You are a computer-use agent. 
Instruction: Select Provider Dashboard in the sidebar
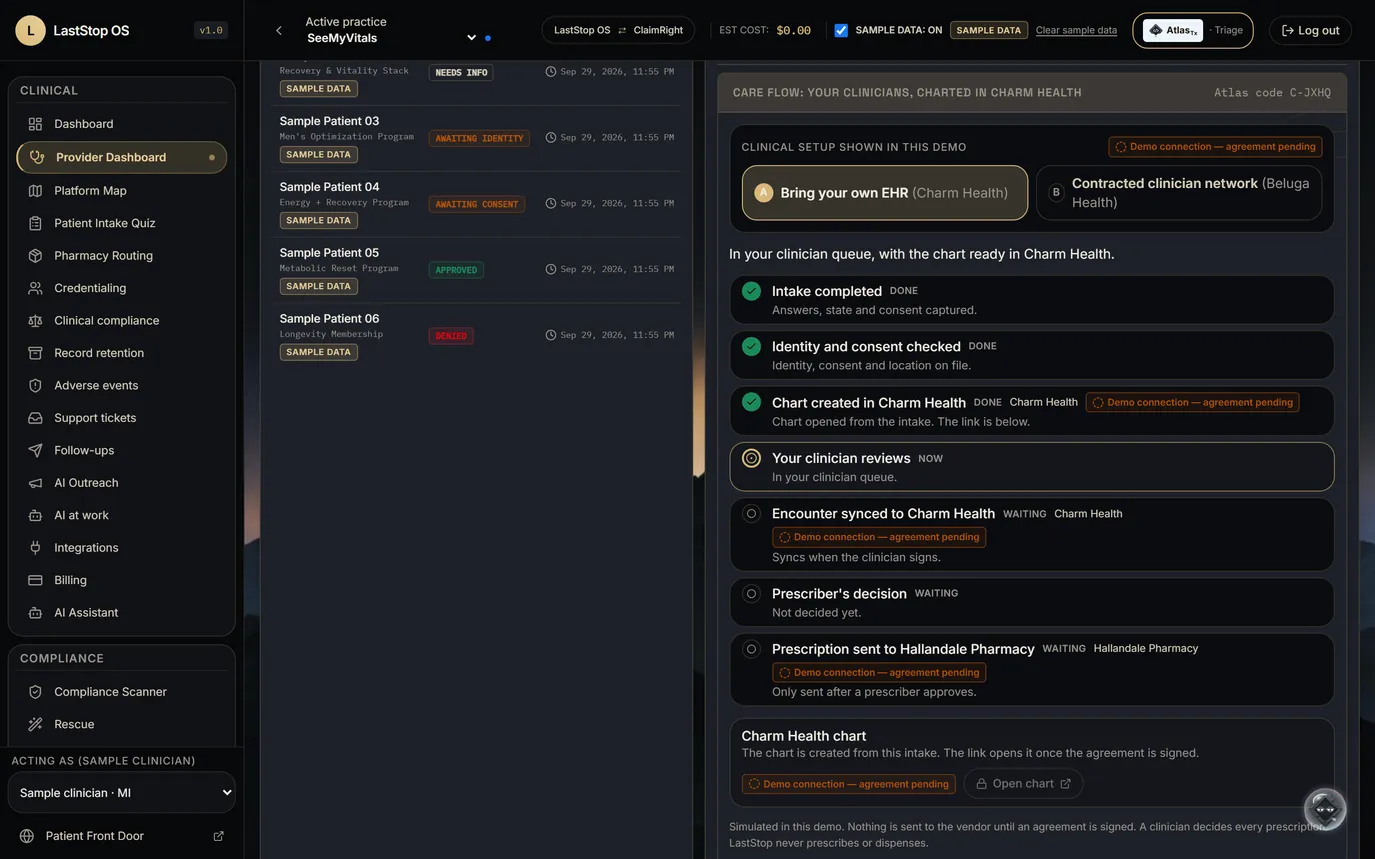click(122, 157)
